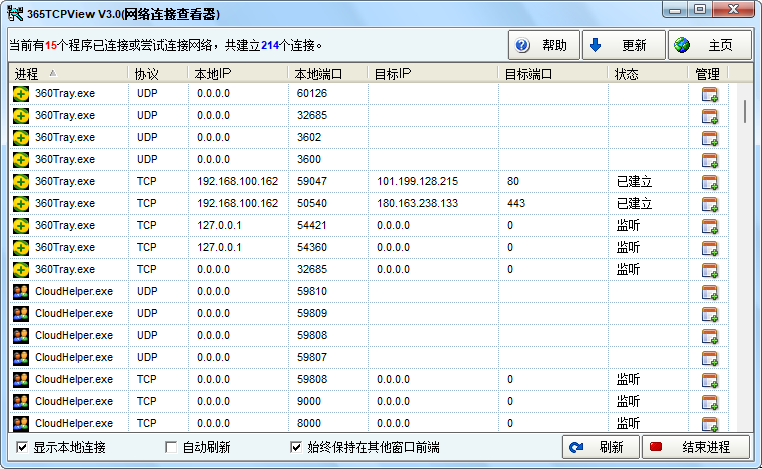Click the vertical scrollbar thumb
This screenshot has width=762, height=469.
point(745,111)
